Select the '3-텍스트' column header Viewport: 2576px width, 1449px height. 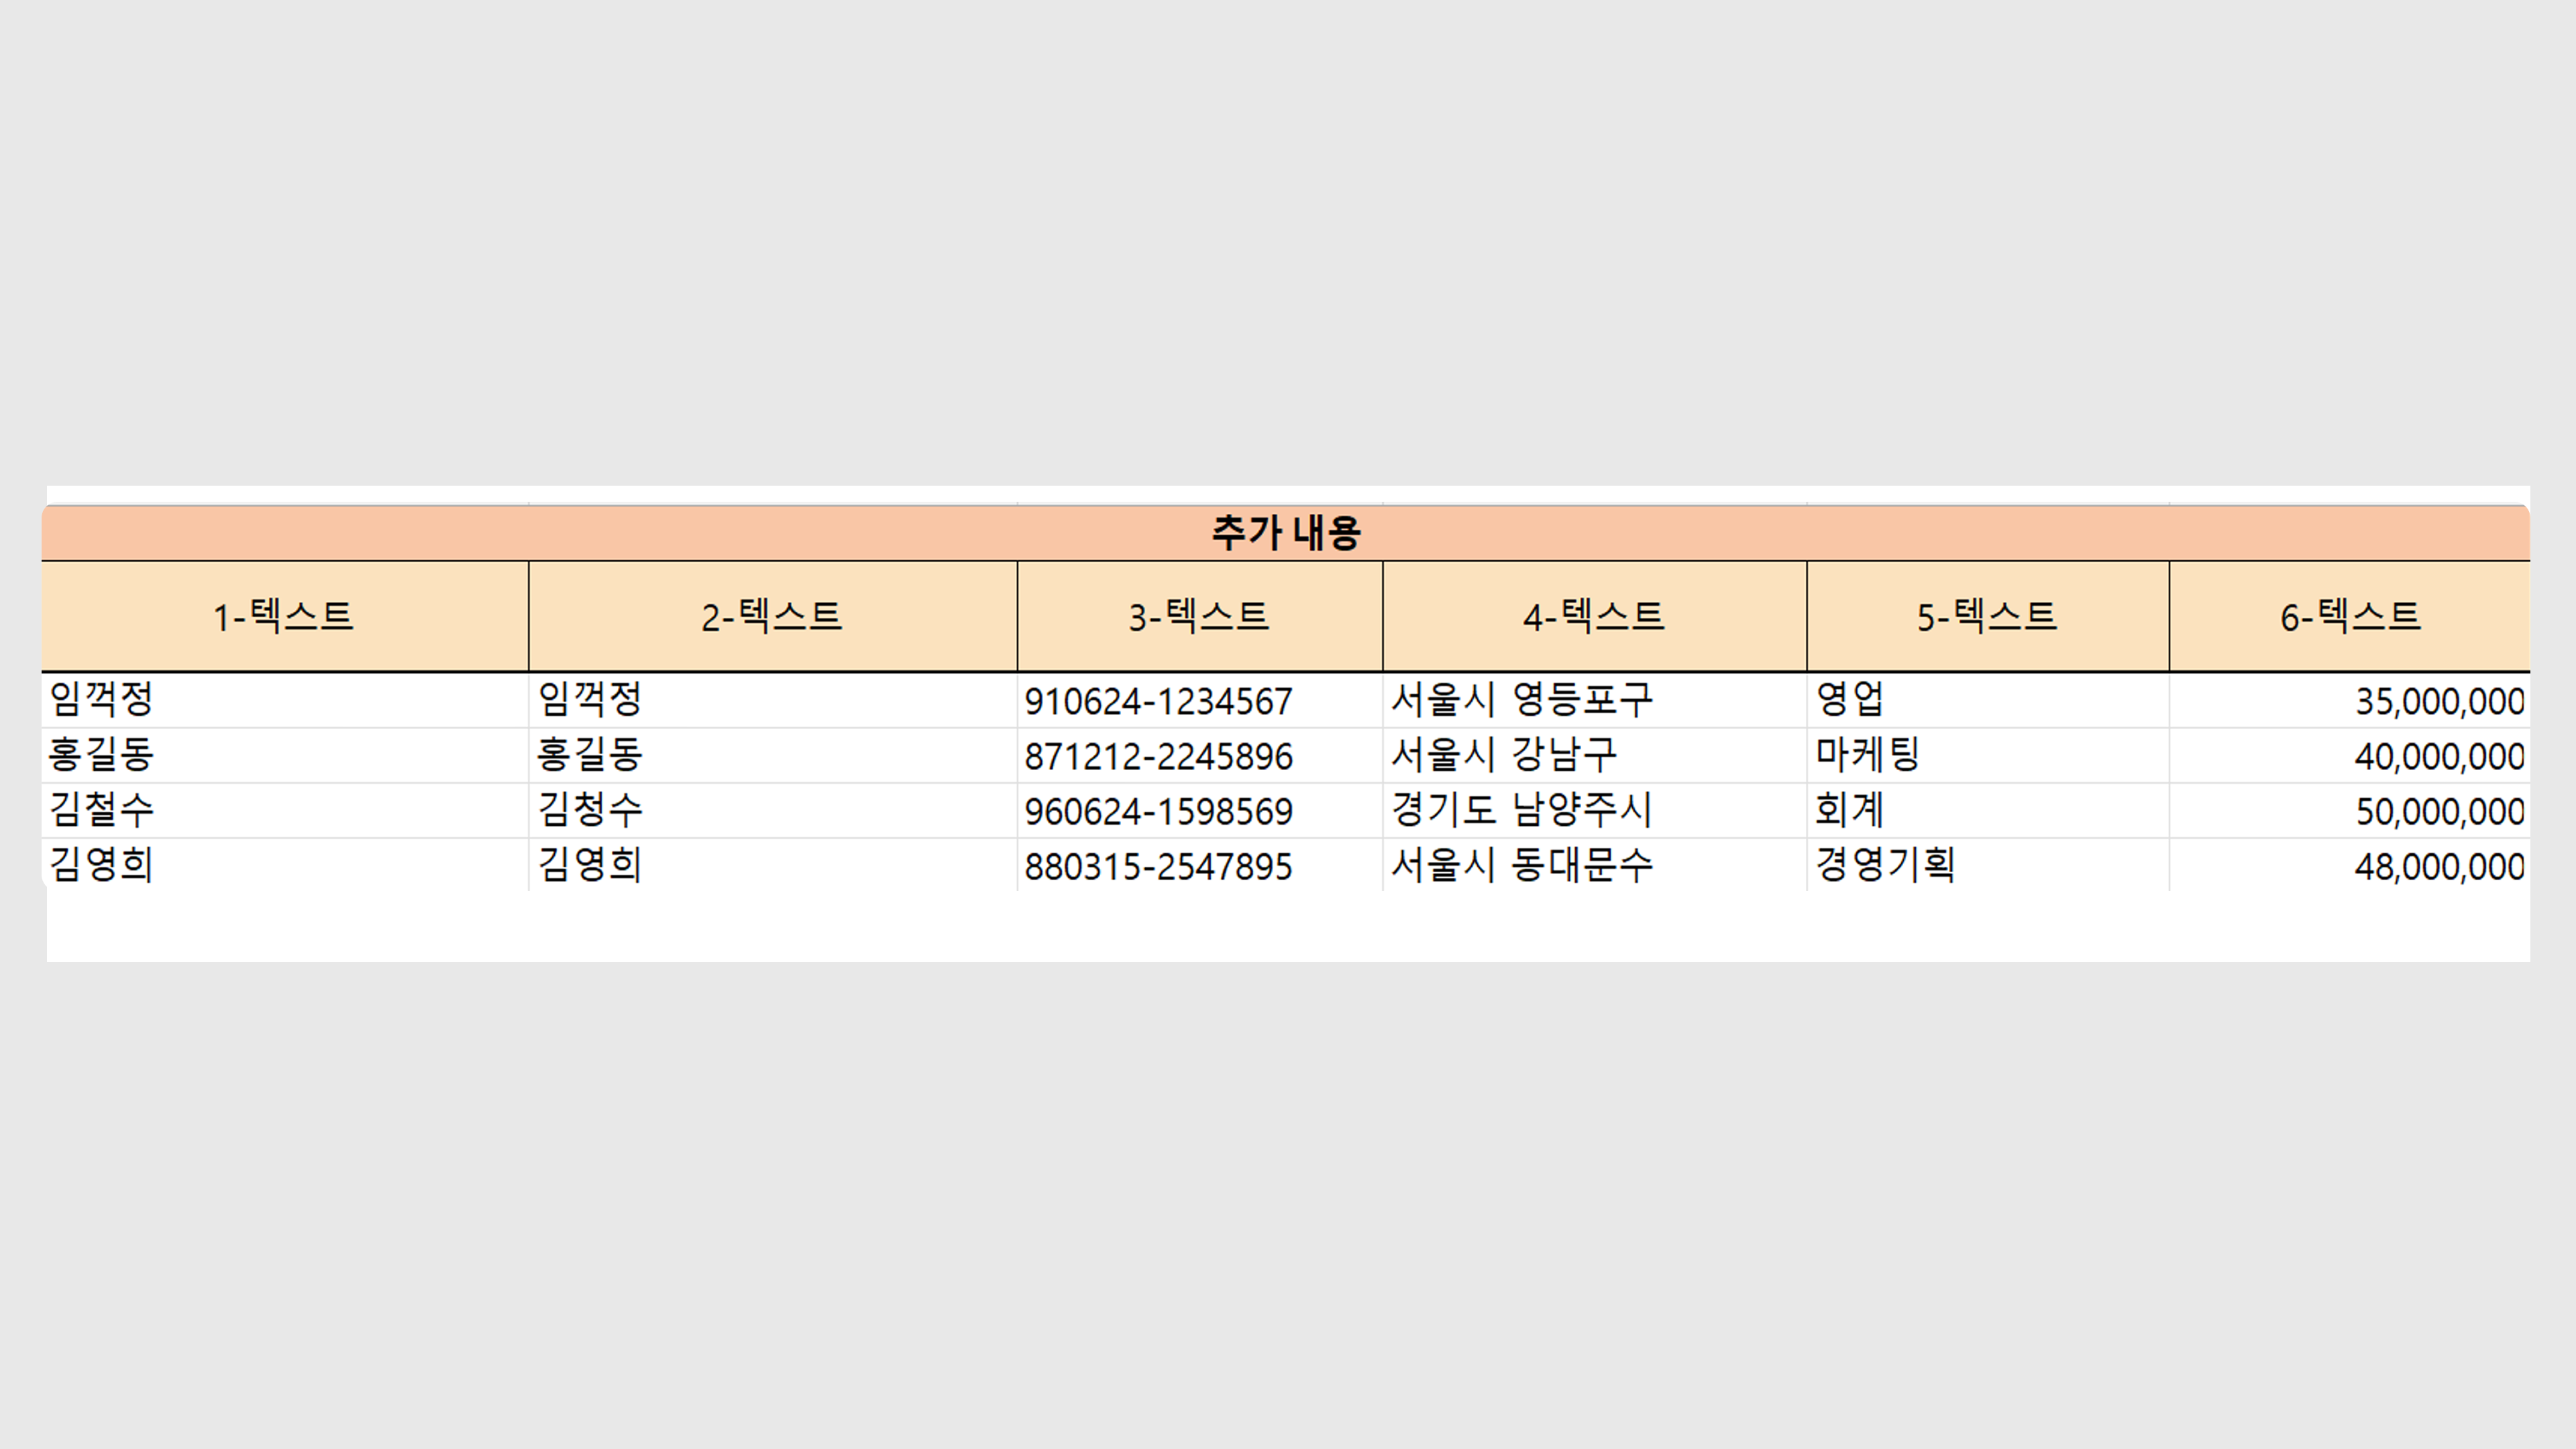[x=1199, y=616]
